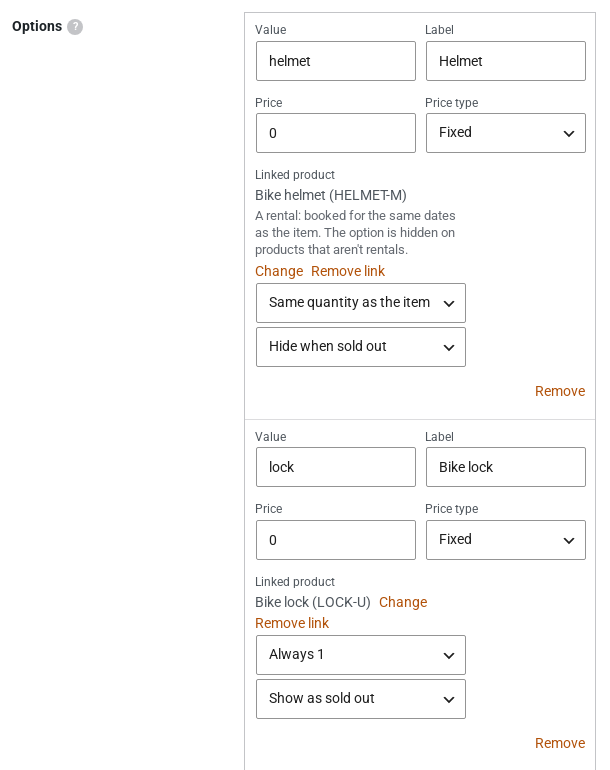Edit the Value field containing helmet
Screen dimensions: 610x770
(335, 61)
